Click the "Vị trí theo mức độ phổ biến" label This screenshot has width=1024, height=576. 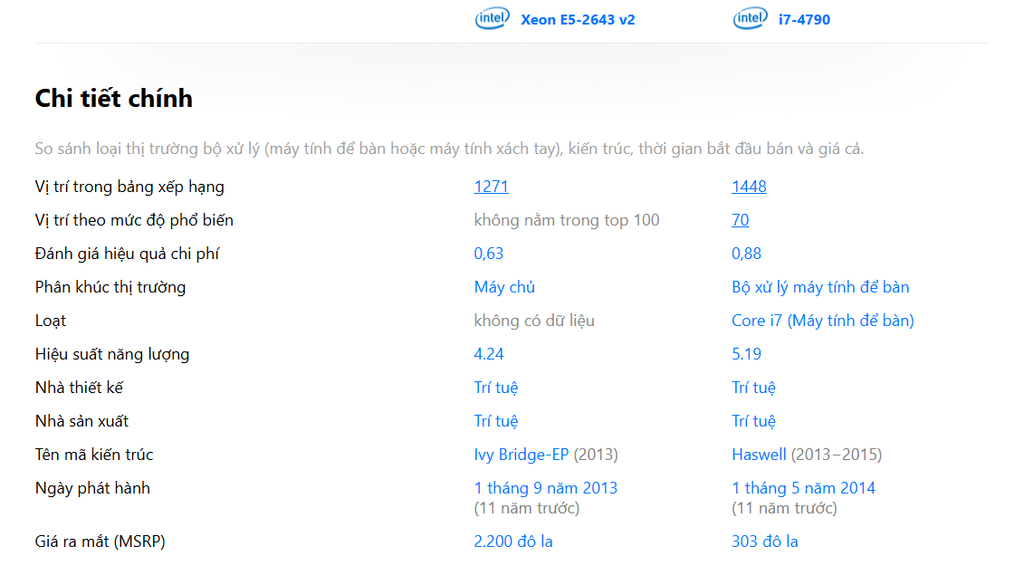coord(134,220)
